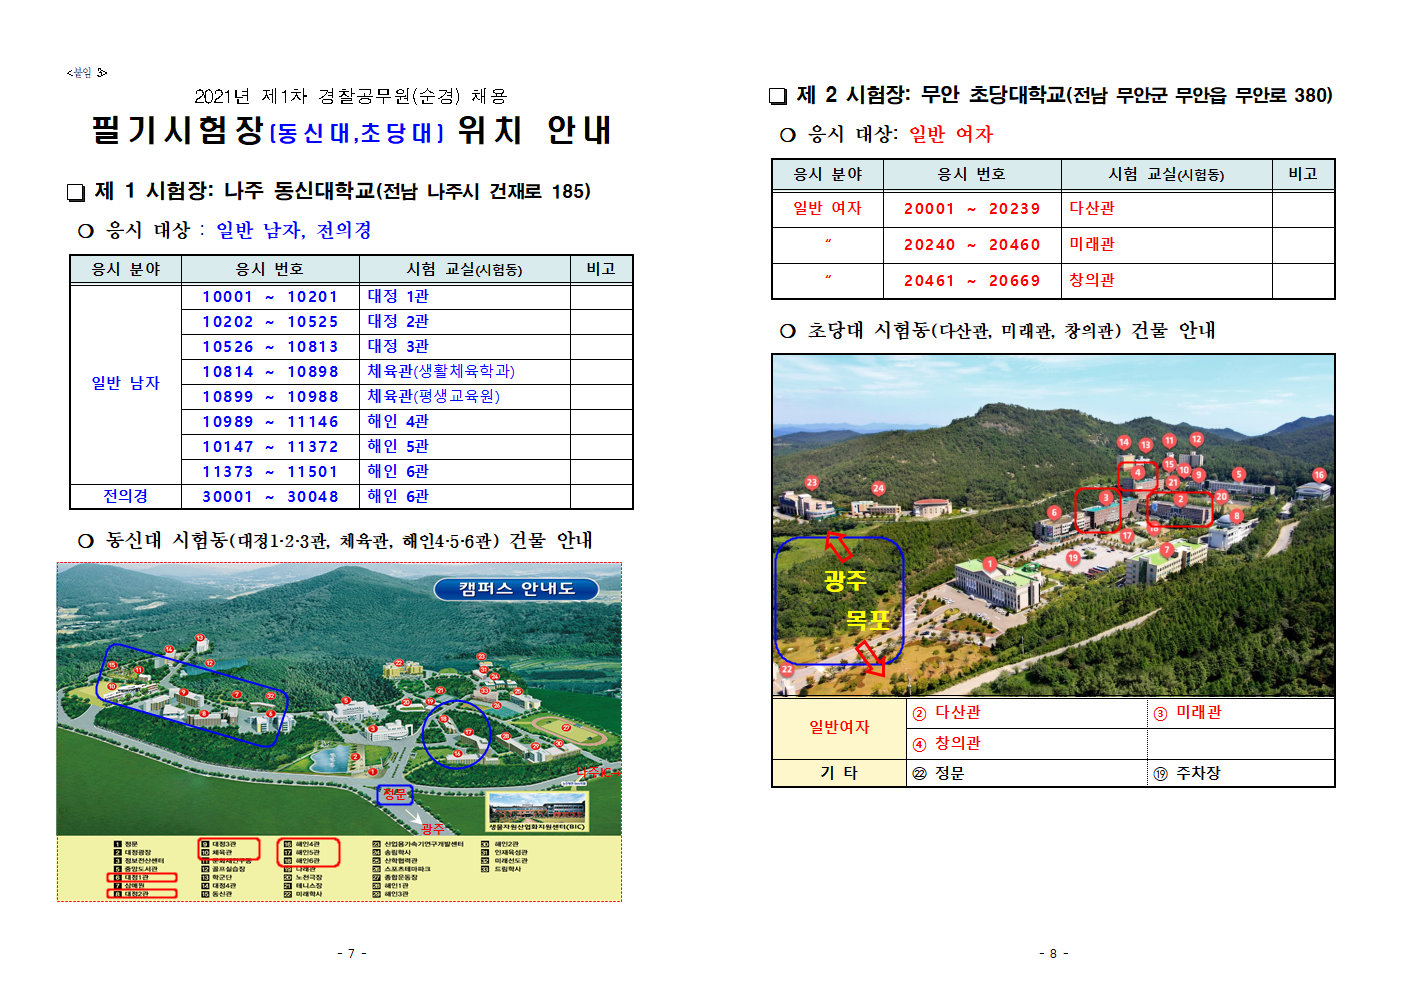Click circle bullet before 응시 대상: 일반 여자
The height and width of the screenshot is (992, 1403).
coord(788,135)
